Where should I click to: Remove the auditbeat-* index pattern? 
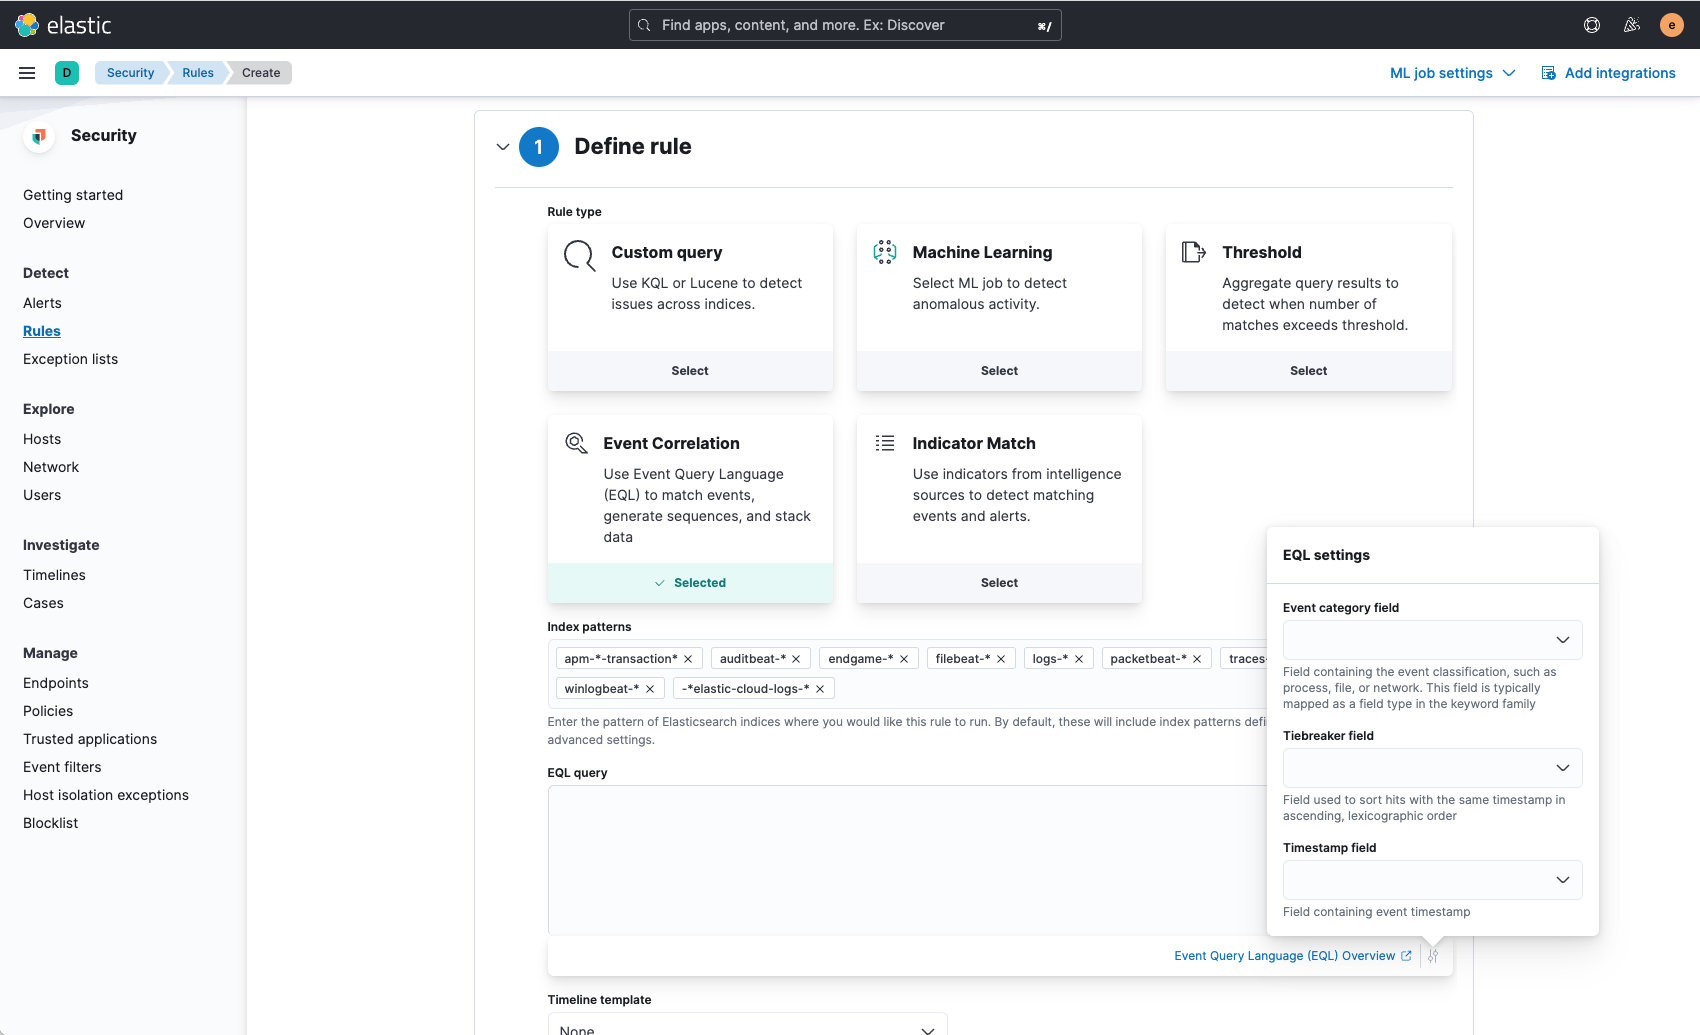click(796, 659)
